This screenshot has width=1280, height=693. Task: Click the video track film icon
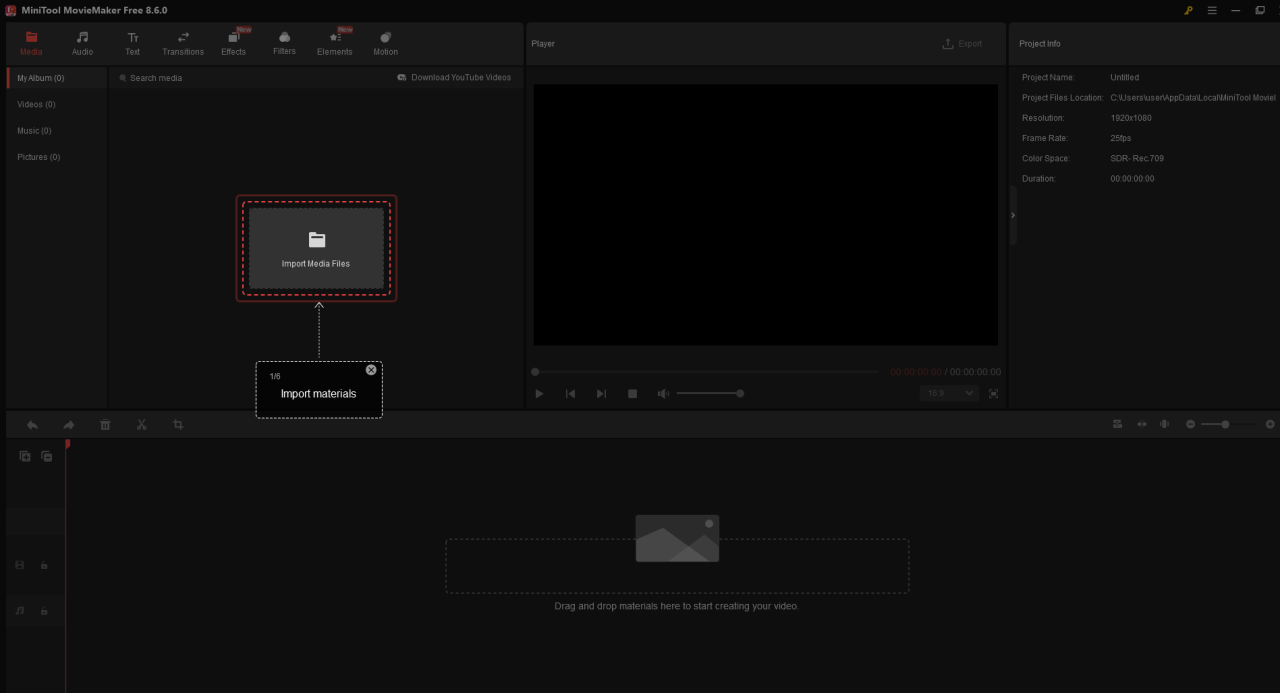pos(19,565)
